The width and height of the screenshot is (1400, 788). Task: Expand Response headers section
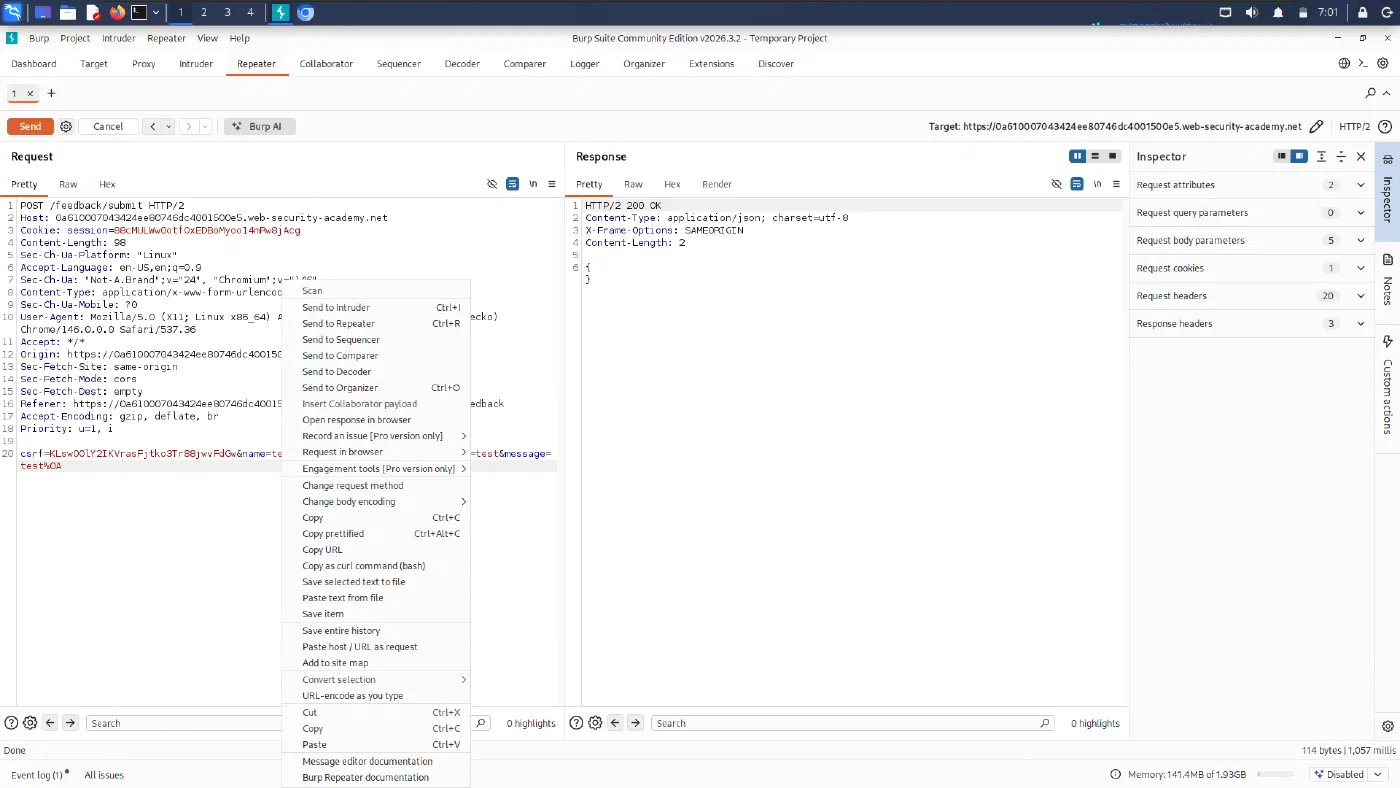coord(1251,324)
